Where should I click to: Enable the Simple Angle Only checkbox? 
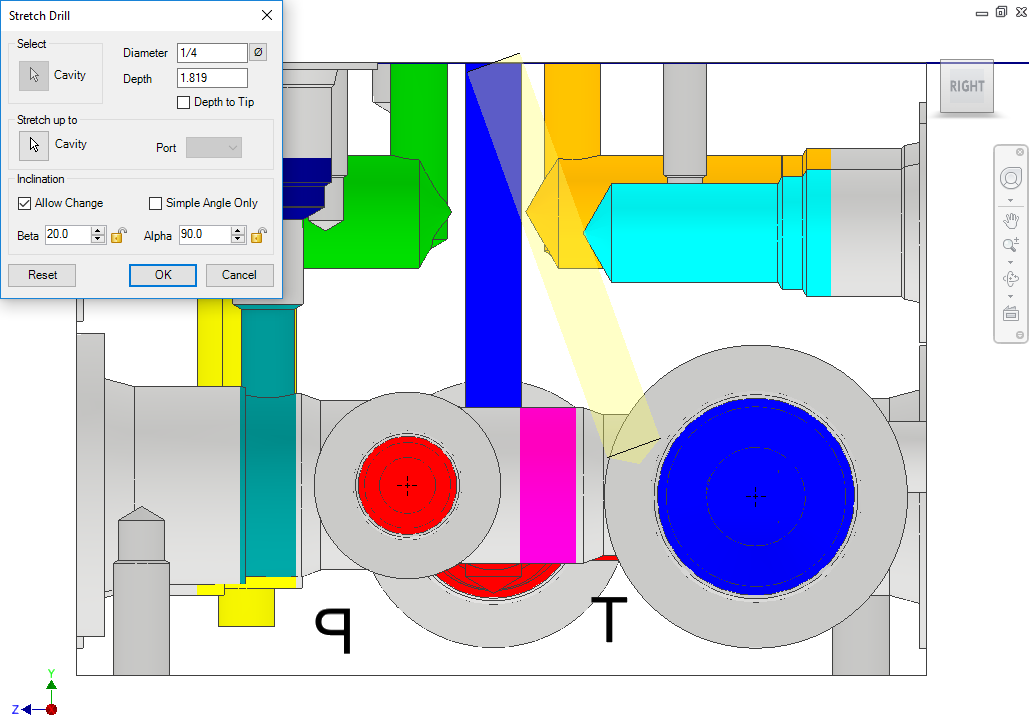tap(156, 203)
